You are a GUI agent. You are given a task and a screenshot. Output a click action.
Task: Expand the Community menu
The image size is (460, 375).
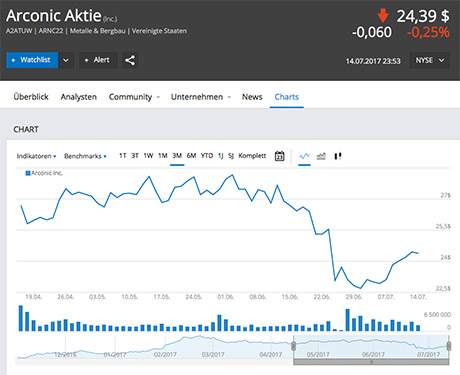(x=134, y=97)
